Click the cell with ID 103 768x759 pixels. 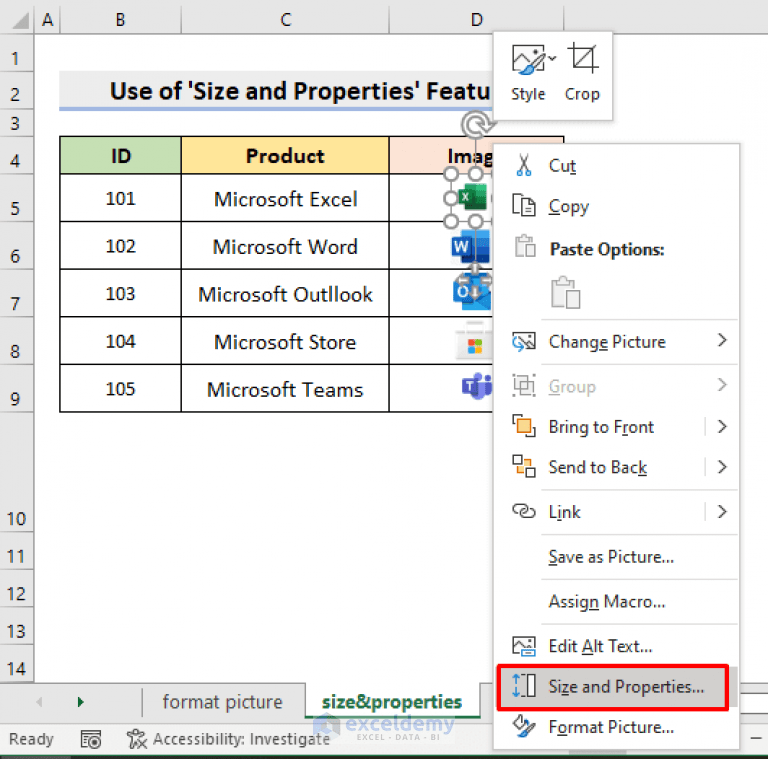120,293
